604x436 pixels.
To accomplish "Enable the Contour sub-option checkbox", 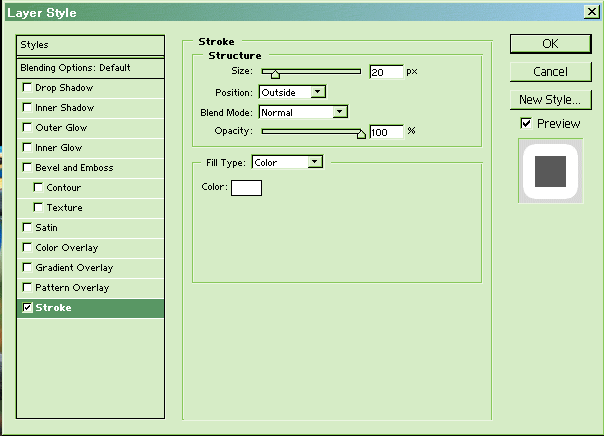I will point(39,188).
